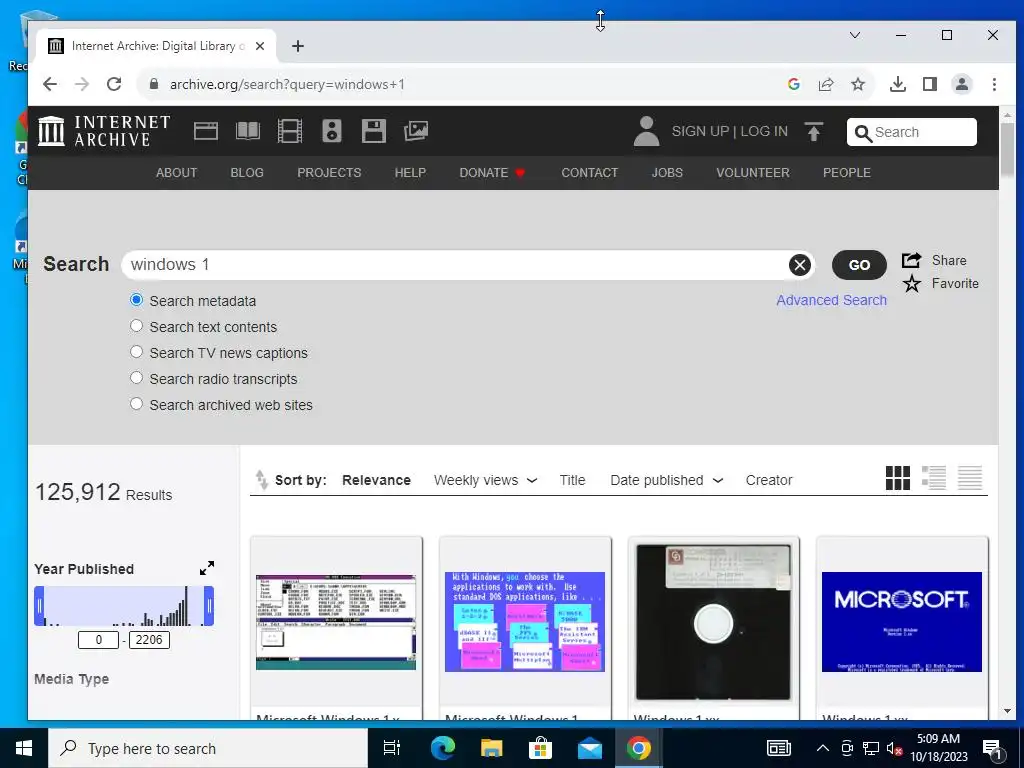Click right handle of Year Published slider

coord(209,606)
